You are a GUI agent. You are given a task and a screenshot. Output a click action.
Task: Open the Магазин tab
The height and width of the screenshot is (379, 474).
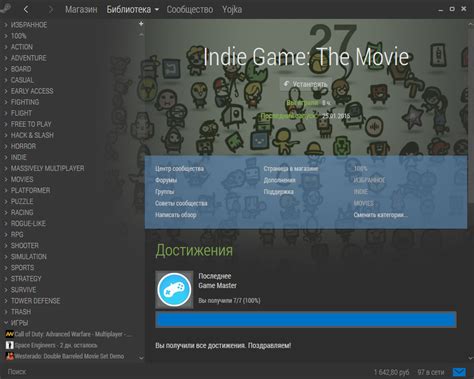click(x=81, y=10)
